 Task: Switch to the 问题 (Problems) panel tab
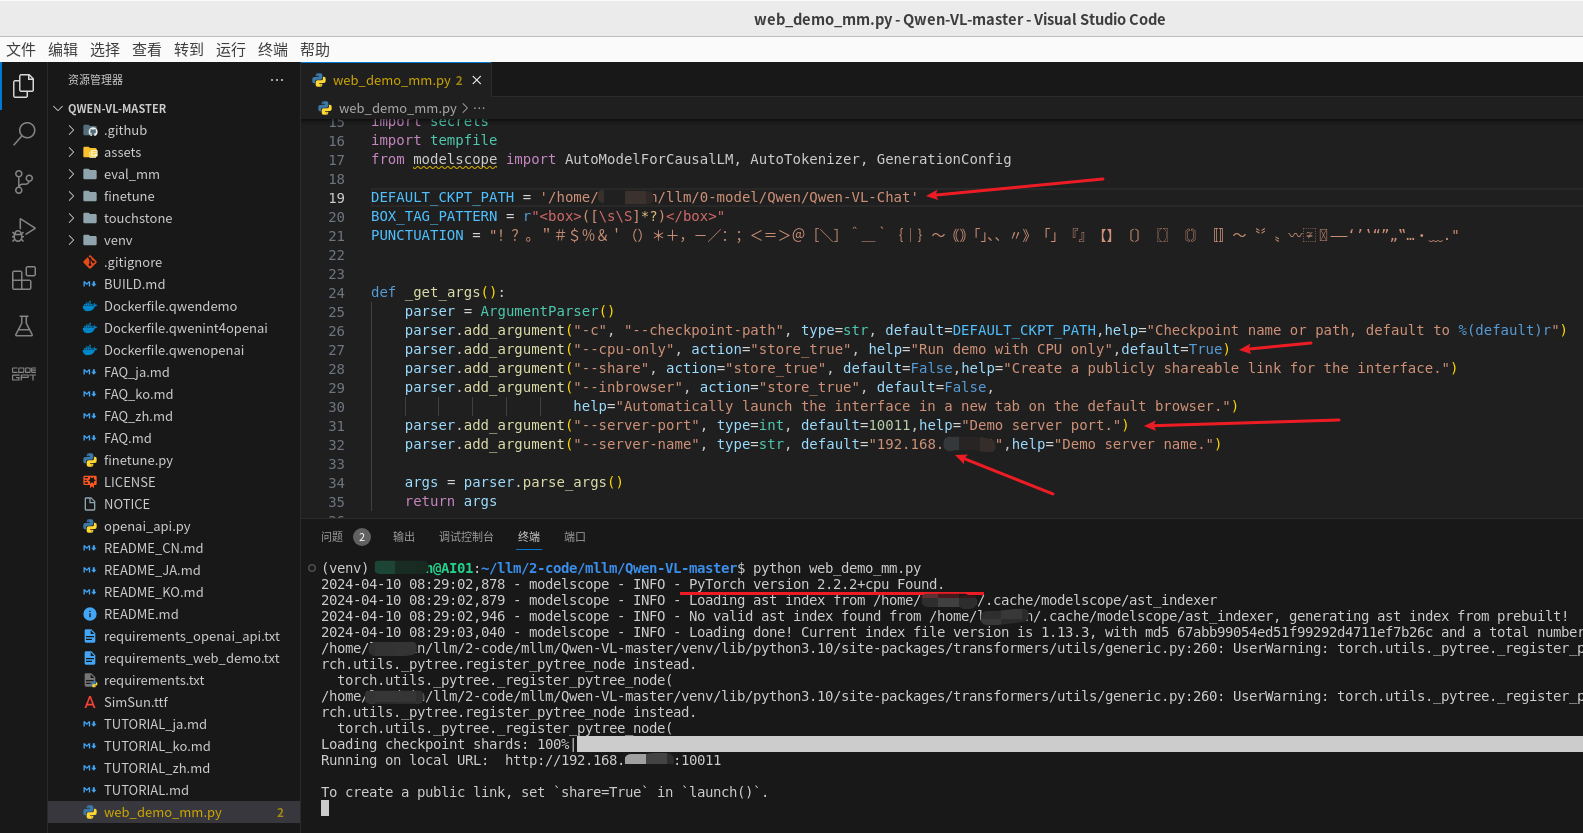pyautogui.click(x=332, y=537)
